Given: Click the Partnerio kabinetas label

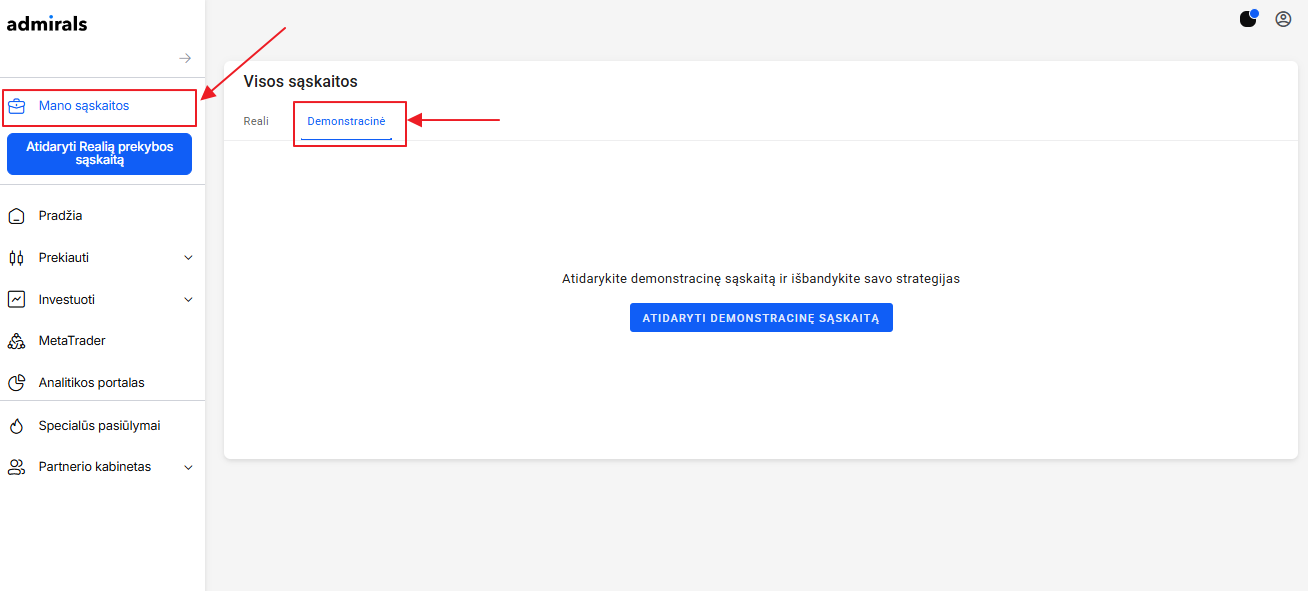Looking at the screenshot, I should 95,467.
